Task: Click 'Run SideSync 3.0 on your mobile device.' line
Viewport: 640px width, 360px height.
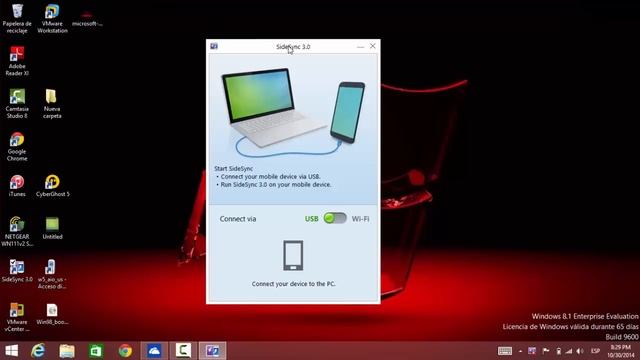Action: [276, 184]
